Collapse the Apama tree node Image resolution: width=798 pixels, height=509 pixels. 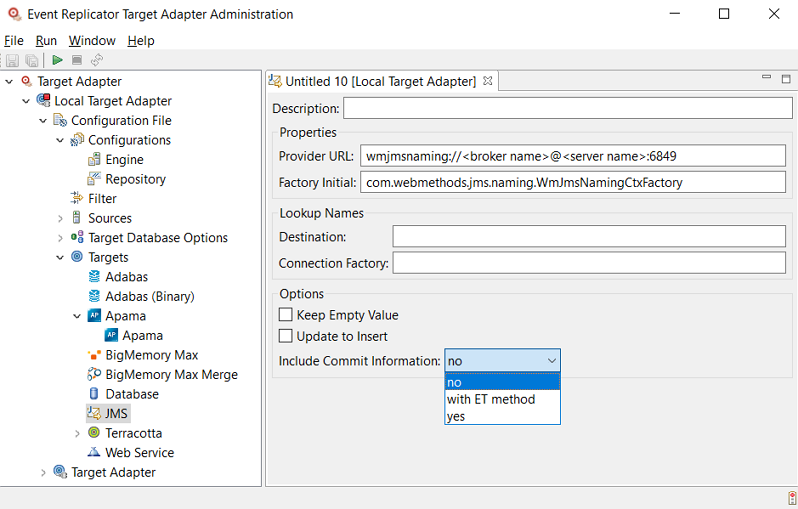click(x=77, y=316)
